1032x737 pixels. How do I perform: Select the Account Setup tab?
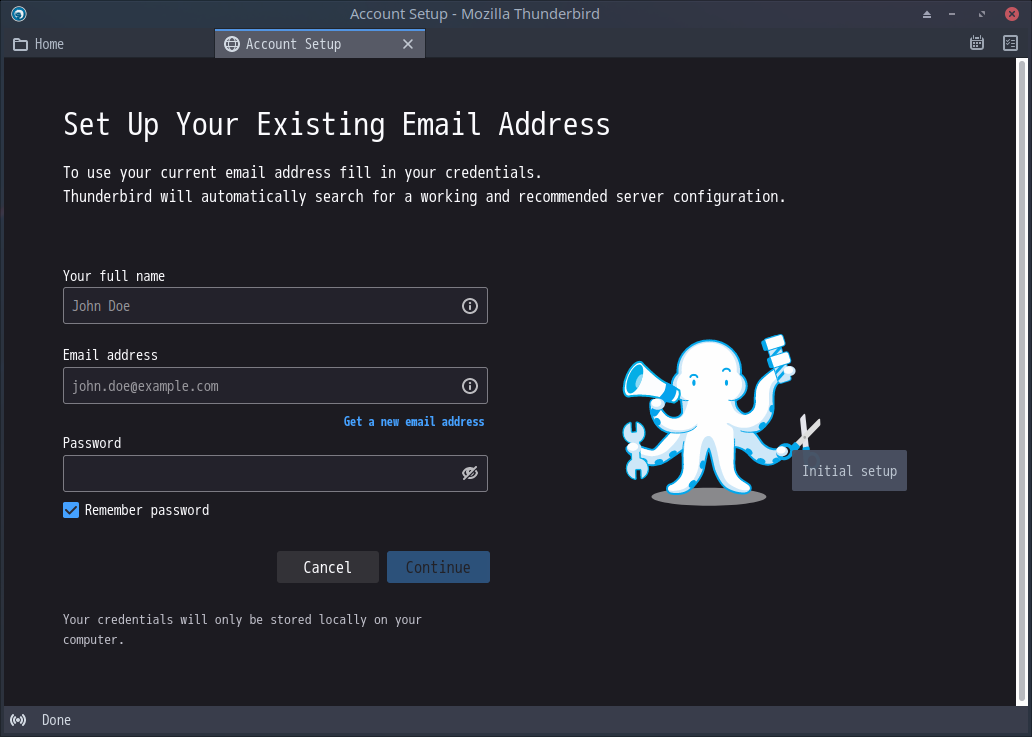pos(320,44)
